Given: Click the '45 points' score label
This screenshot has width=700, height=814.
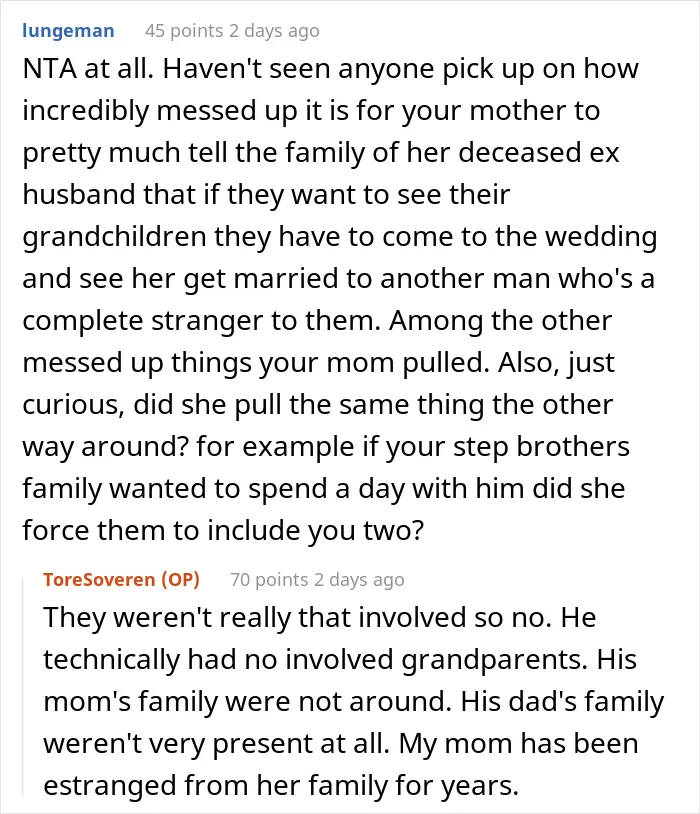Looking at the screenshot, I should [x=184, y=31].
